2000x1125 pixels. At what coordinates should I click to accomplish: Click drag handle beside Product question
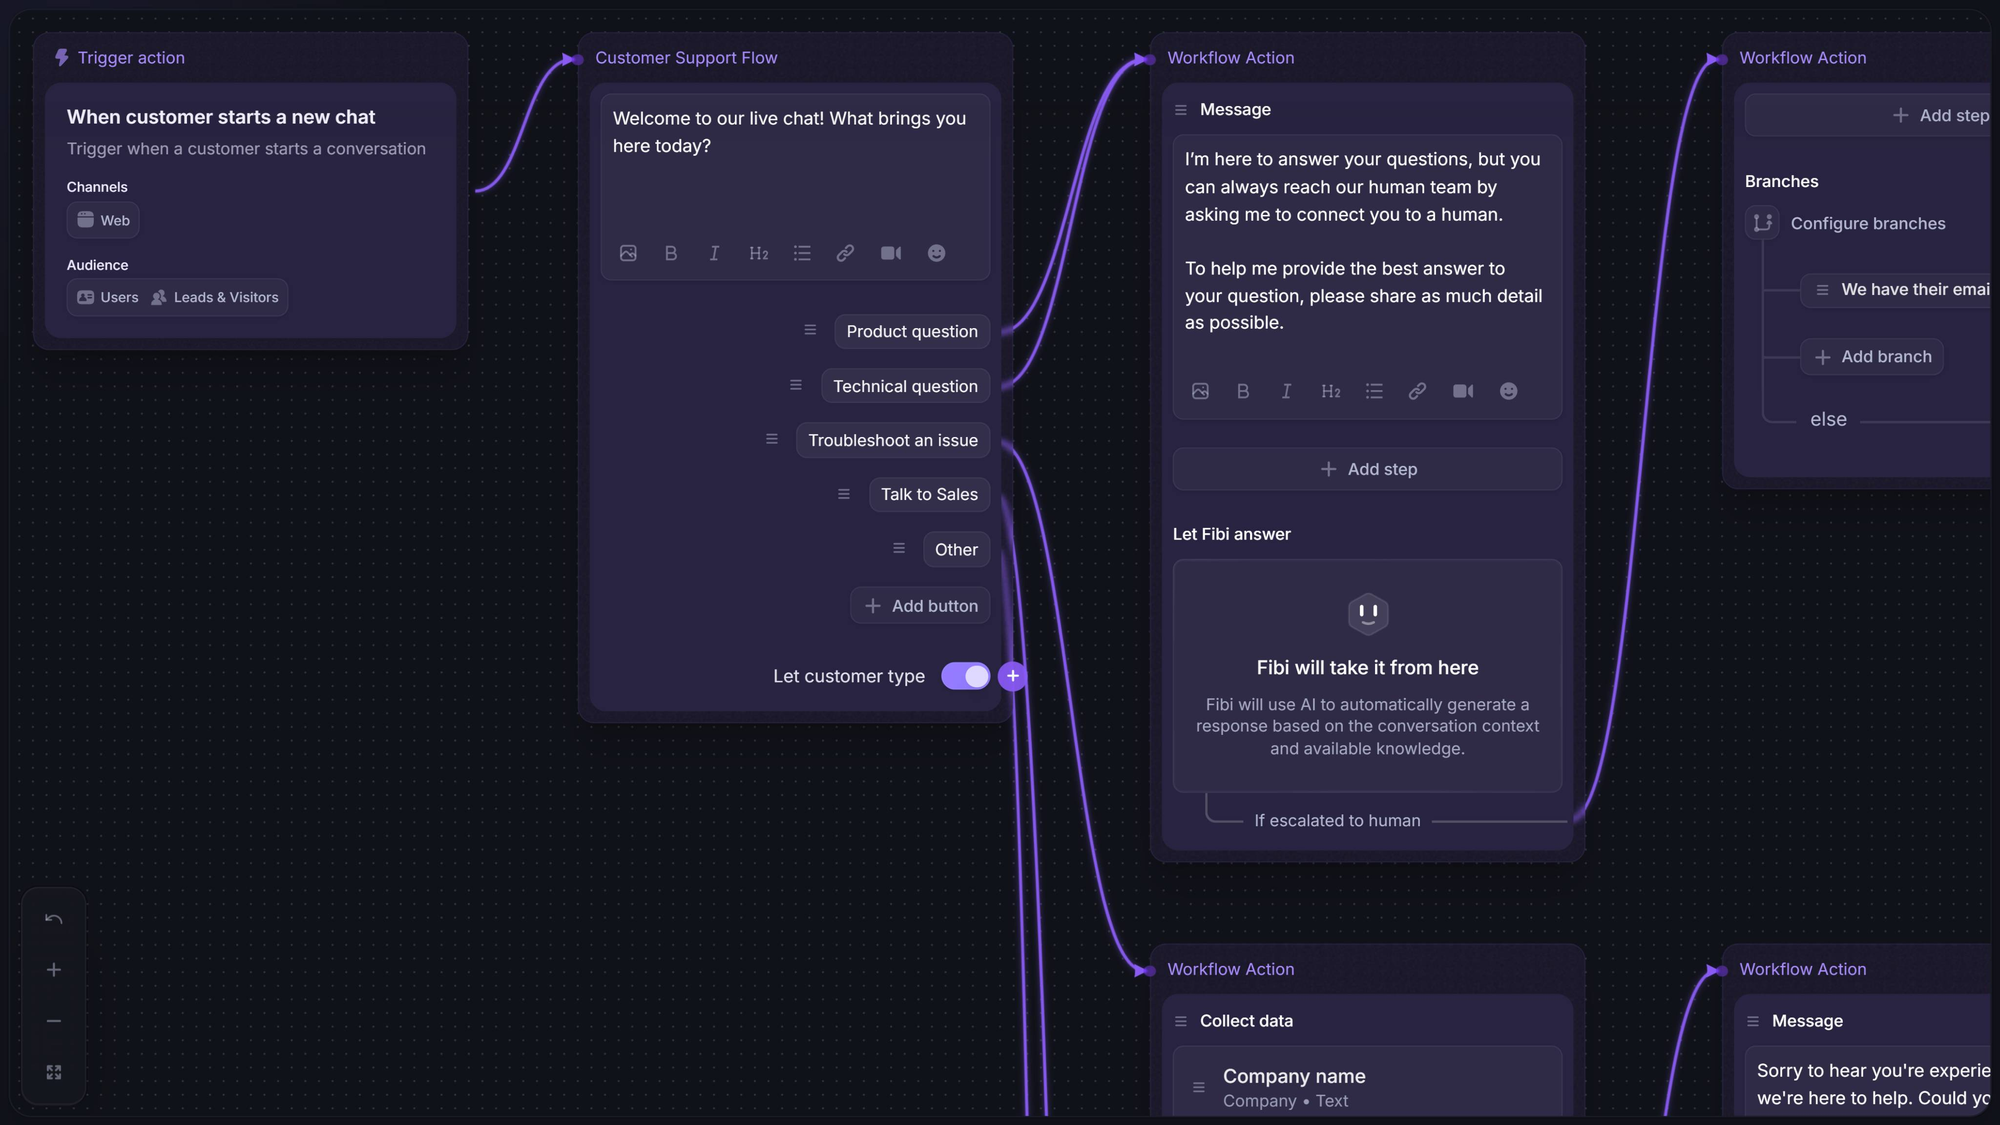(810, 330)
